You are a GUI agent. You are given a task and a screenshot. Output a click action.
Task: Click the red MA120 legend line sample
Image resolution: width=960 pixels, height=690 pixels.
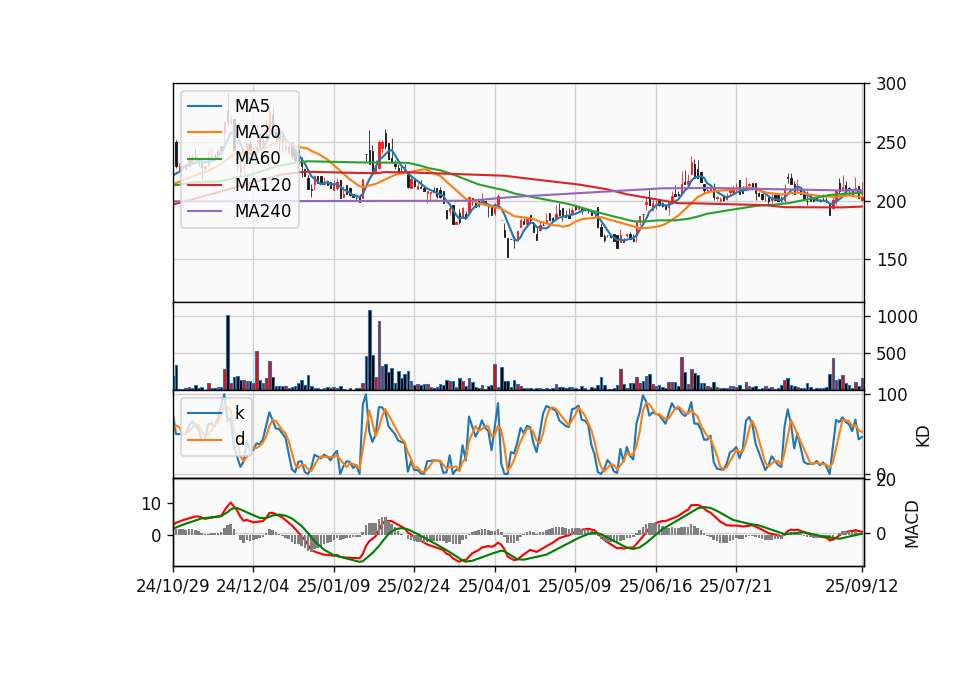[x=204, y=185]
